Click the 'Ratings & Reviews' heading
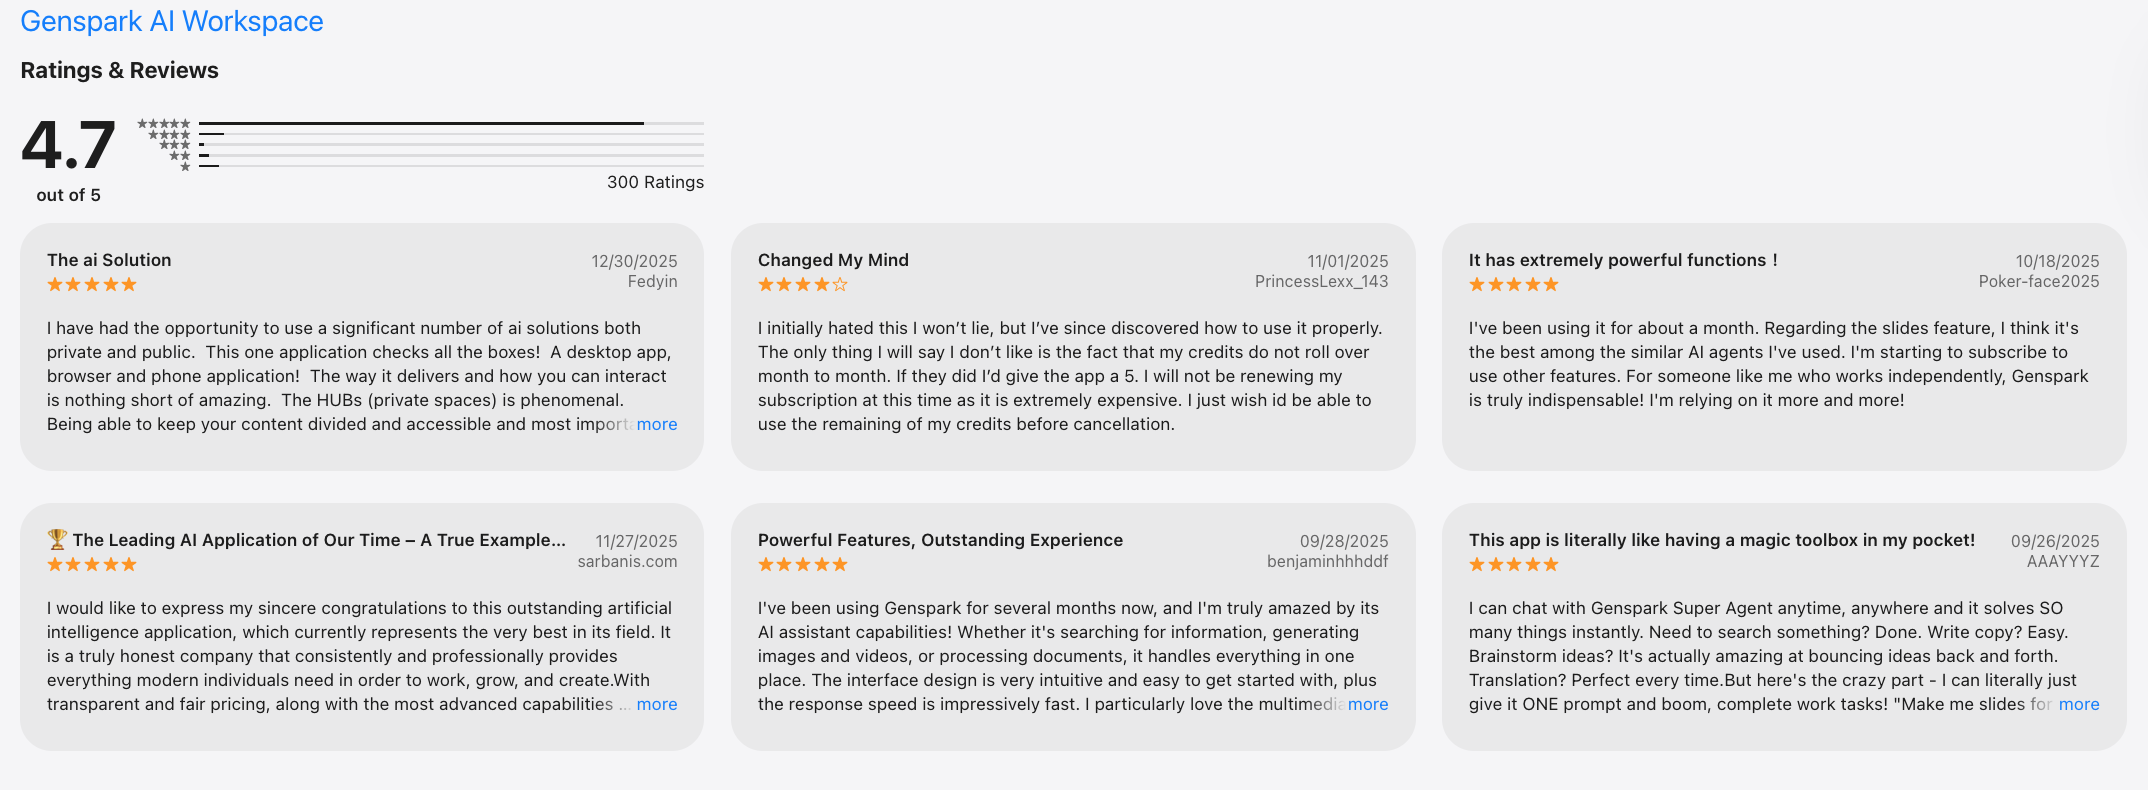 119,70
